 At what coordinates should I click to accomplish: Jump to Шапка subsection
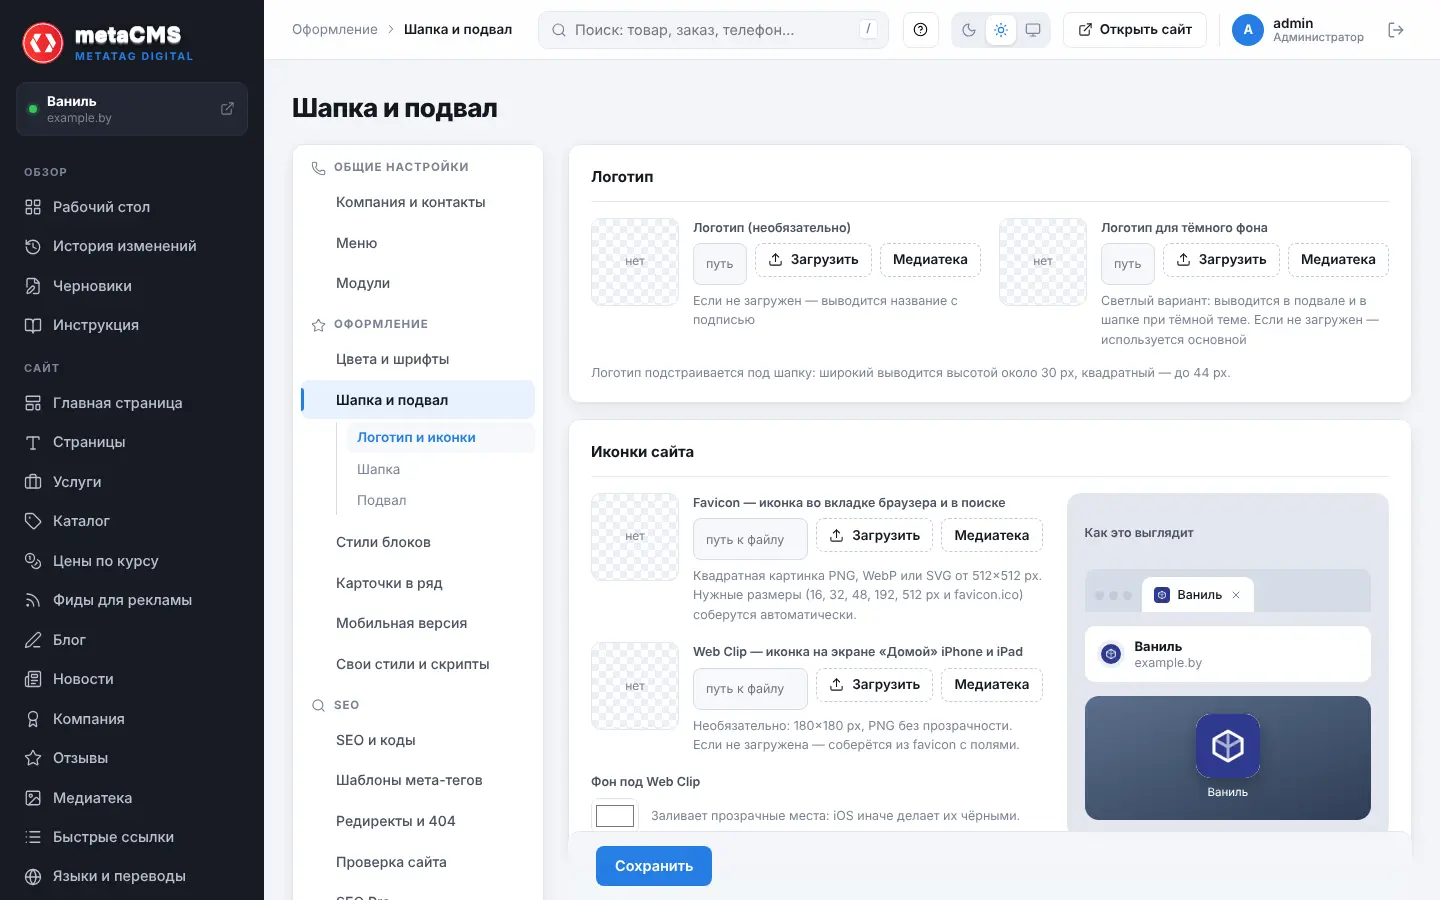point(440,469)
